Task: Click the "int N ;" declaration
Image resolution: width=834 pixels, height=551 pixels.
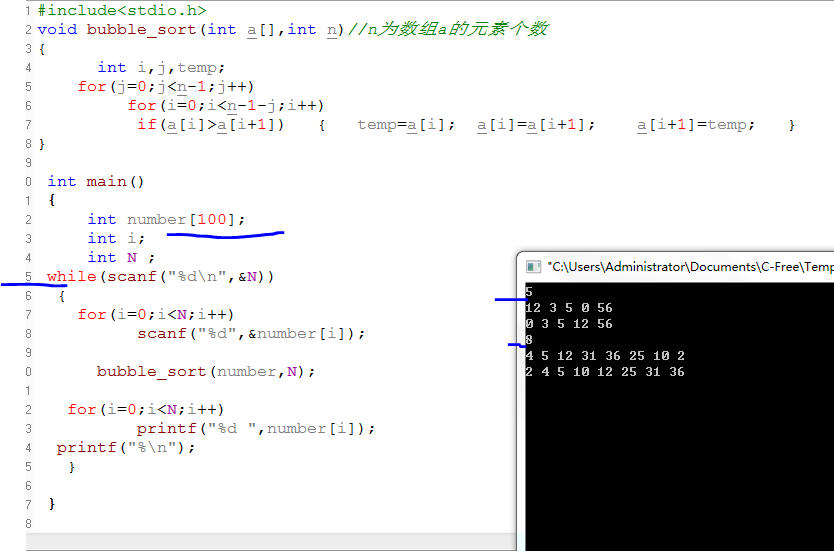Action: tap(121, 257)
